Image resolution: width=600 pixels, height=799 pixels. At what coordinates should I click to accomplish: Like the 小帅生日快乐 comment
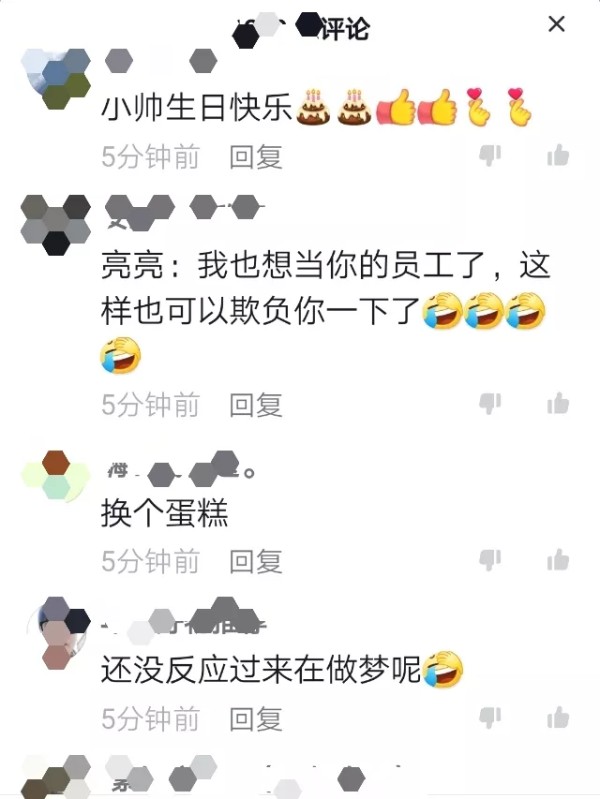[558, 155]
